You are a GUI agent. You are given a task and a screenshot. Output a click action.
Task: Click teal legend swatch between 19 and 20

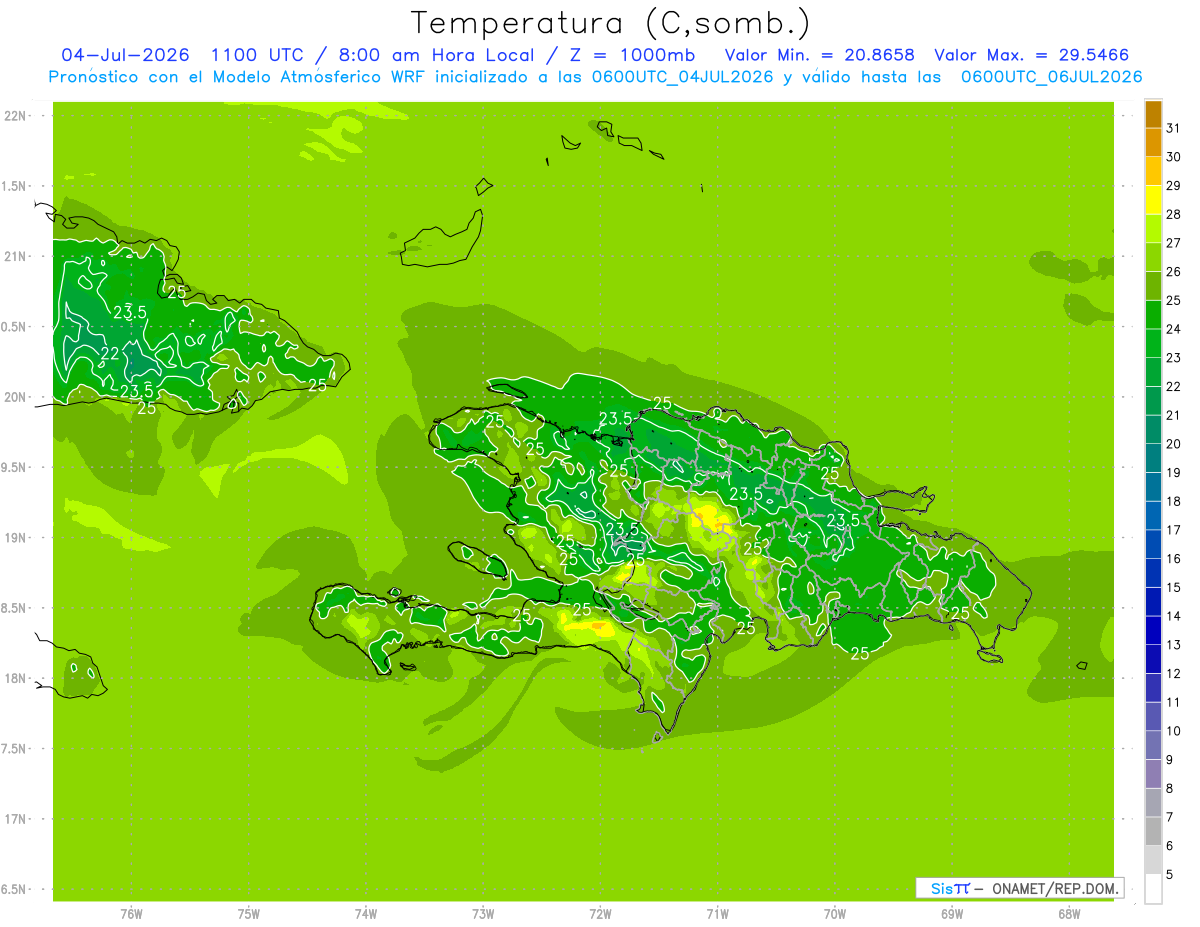tap(1153, 458)
